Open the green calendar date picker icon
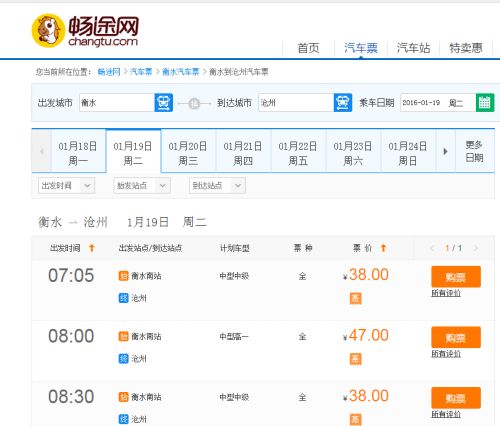This screenshot has height=426, width=500. [x=485, y=102]
